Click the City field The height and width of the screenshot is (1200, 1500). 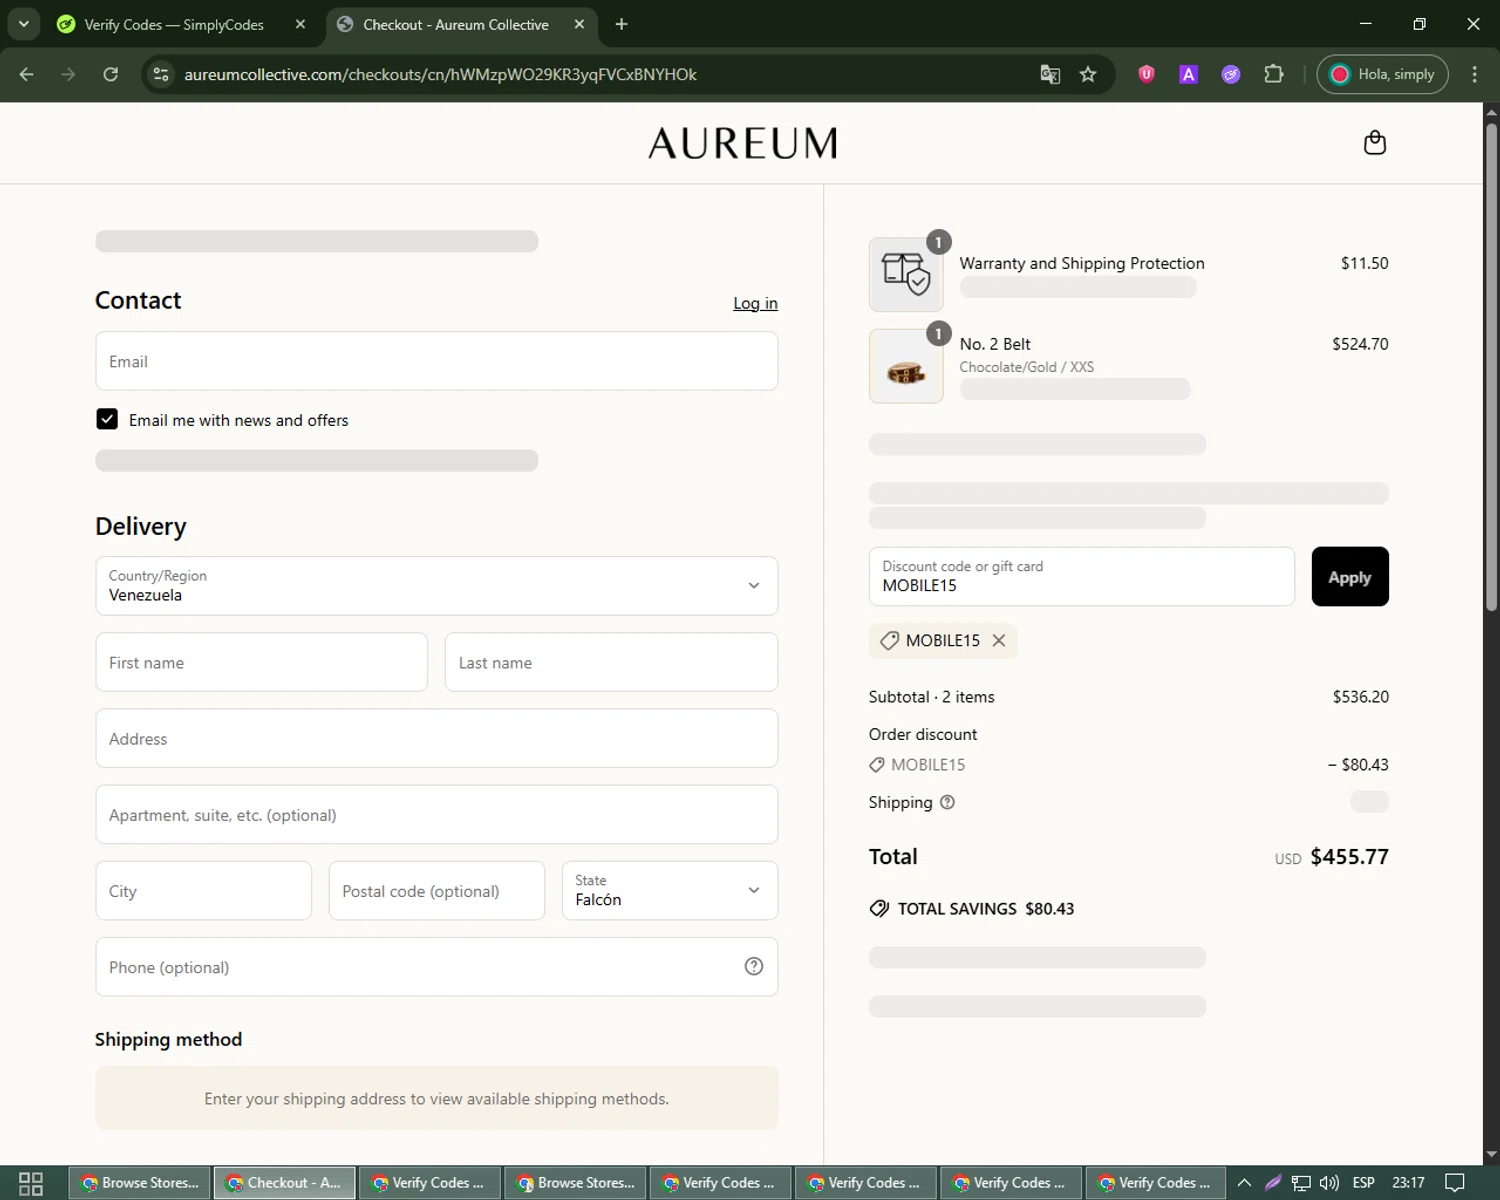point(203,890)
